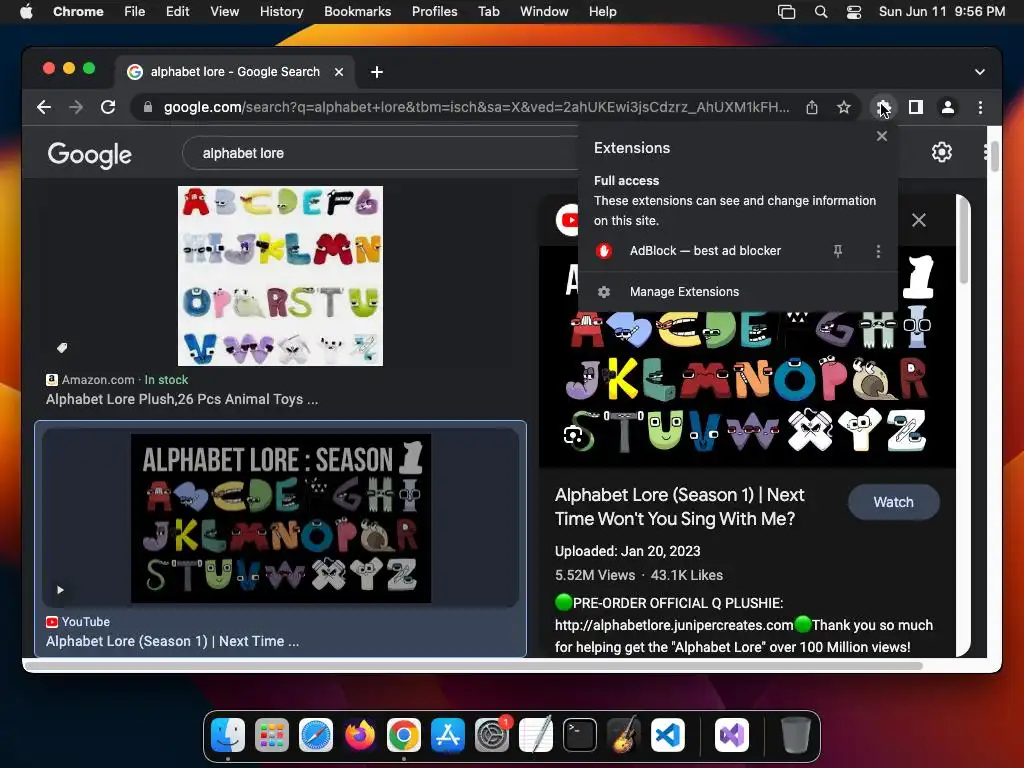Open the Chrome menu in menu bar
This screenshot has width=1024, height=768.
78,11
